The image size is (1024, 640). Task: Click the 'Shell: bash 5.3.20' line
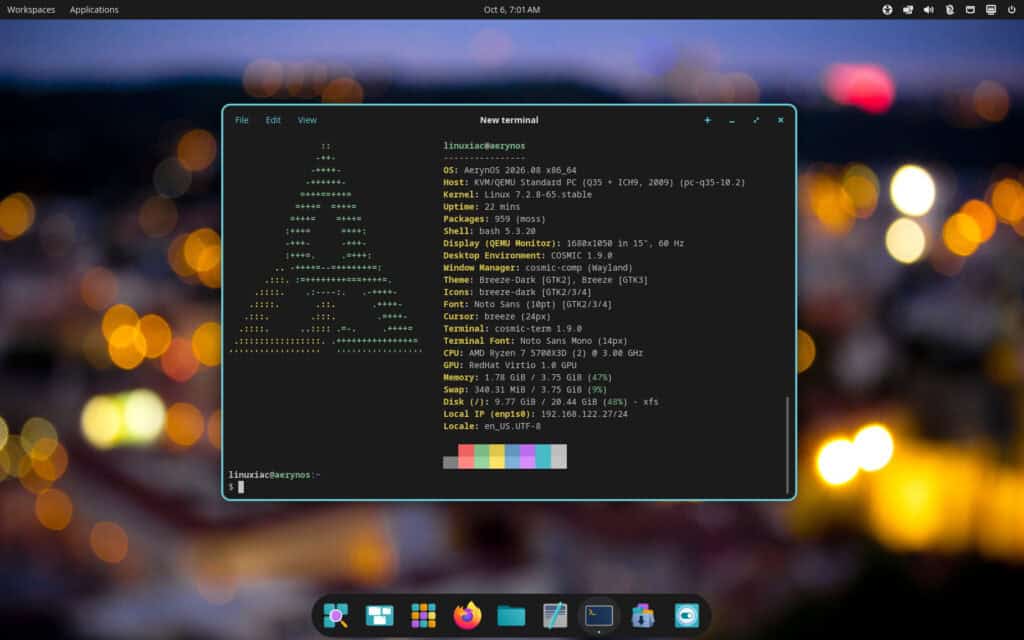[490, 231]
